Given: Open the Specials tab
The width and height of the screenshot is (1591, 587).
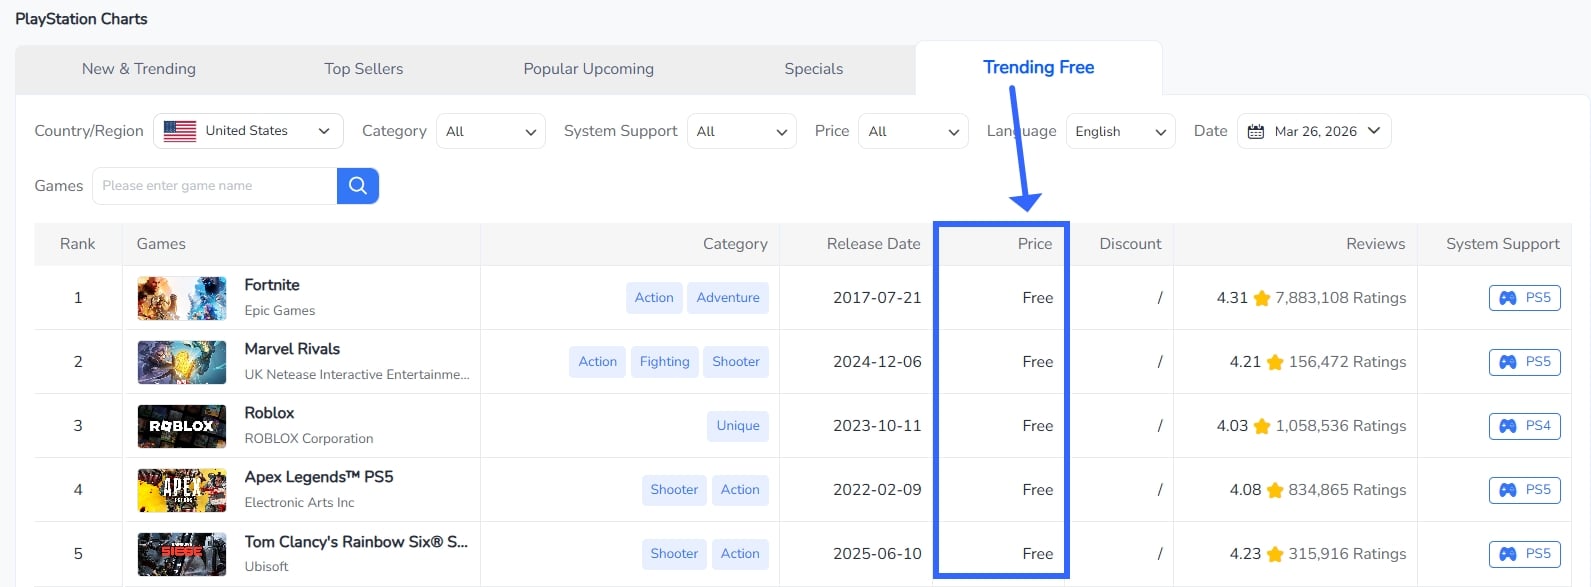Looking at the screenshot, I should click(813, 69).
